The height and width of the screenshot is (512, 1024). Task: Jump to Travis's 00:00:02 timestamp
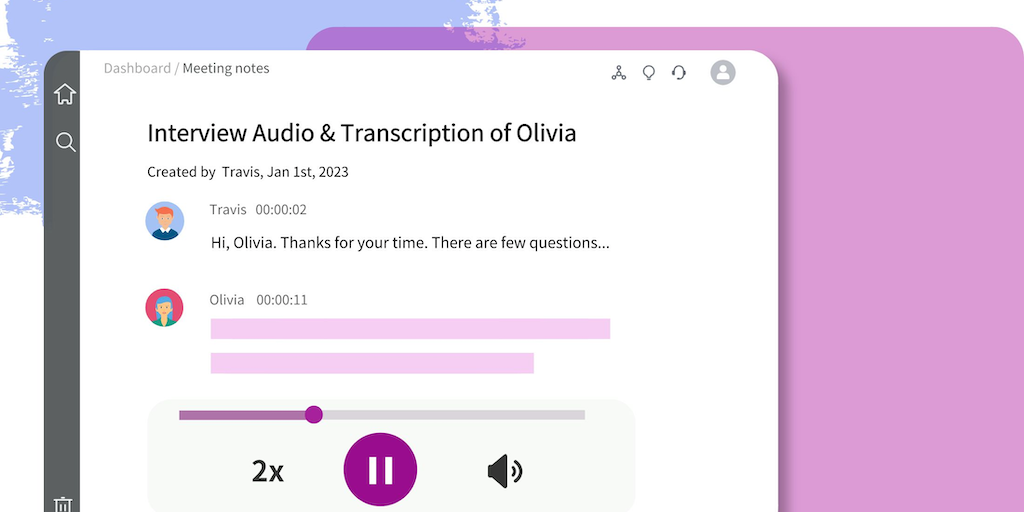[281, 210]
